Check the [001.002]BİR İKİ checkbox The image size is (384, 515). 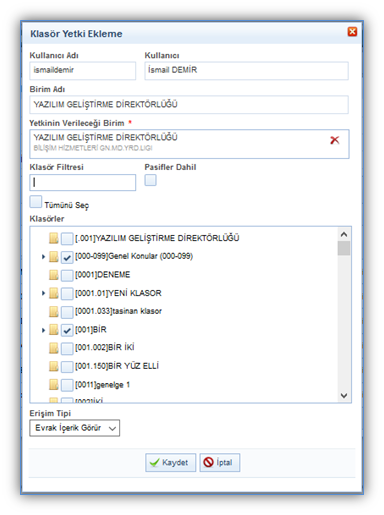(x=67, y=348)
